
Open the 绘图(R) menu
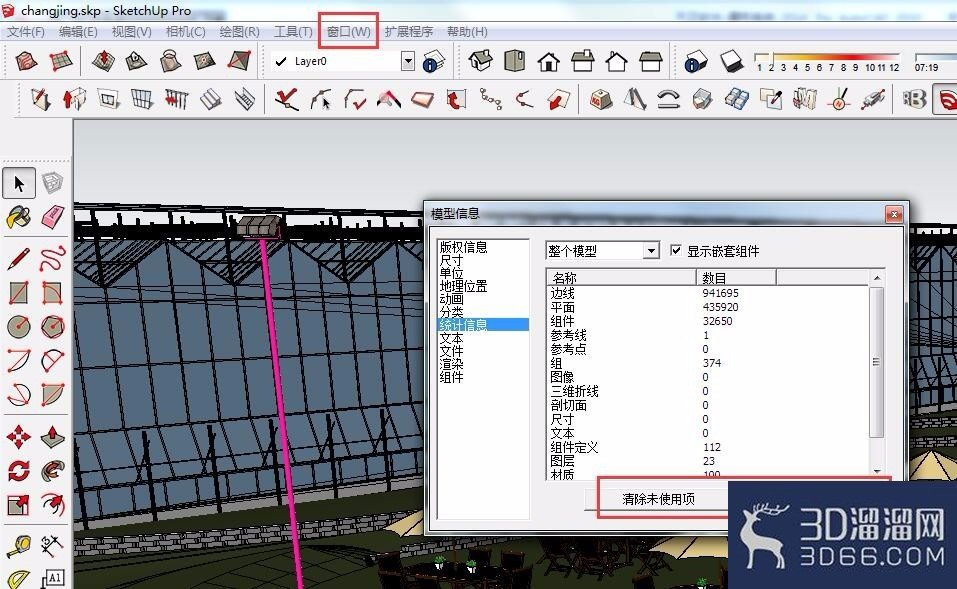[239, 32]
